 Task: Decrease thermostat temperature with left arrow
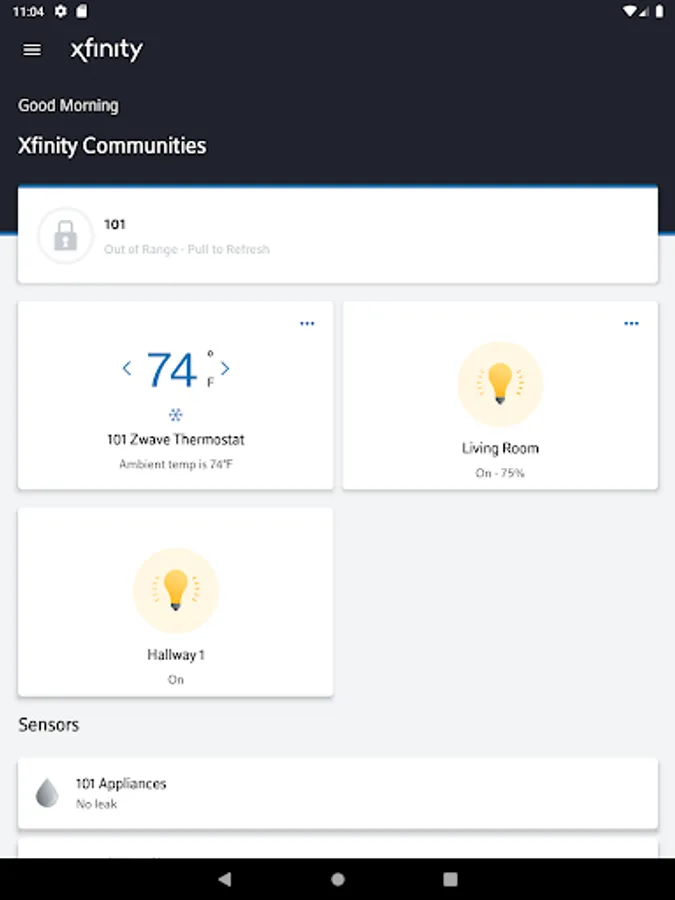(127, 369)
